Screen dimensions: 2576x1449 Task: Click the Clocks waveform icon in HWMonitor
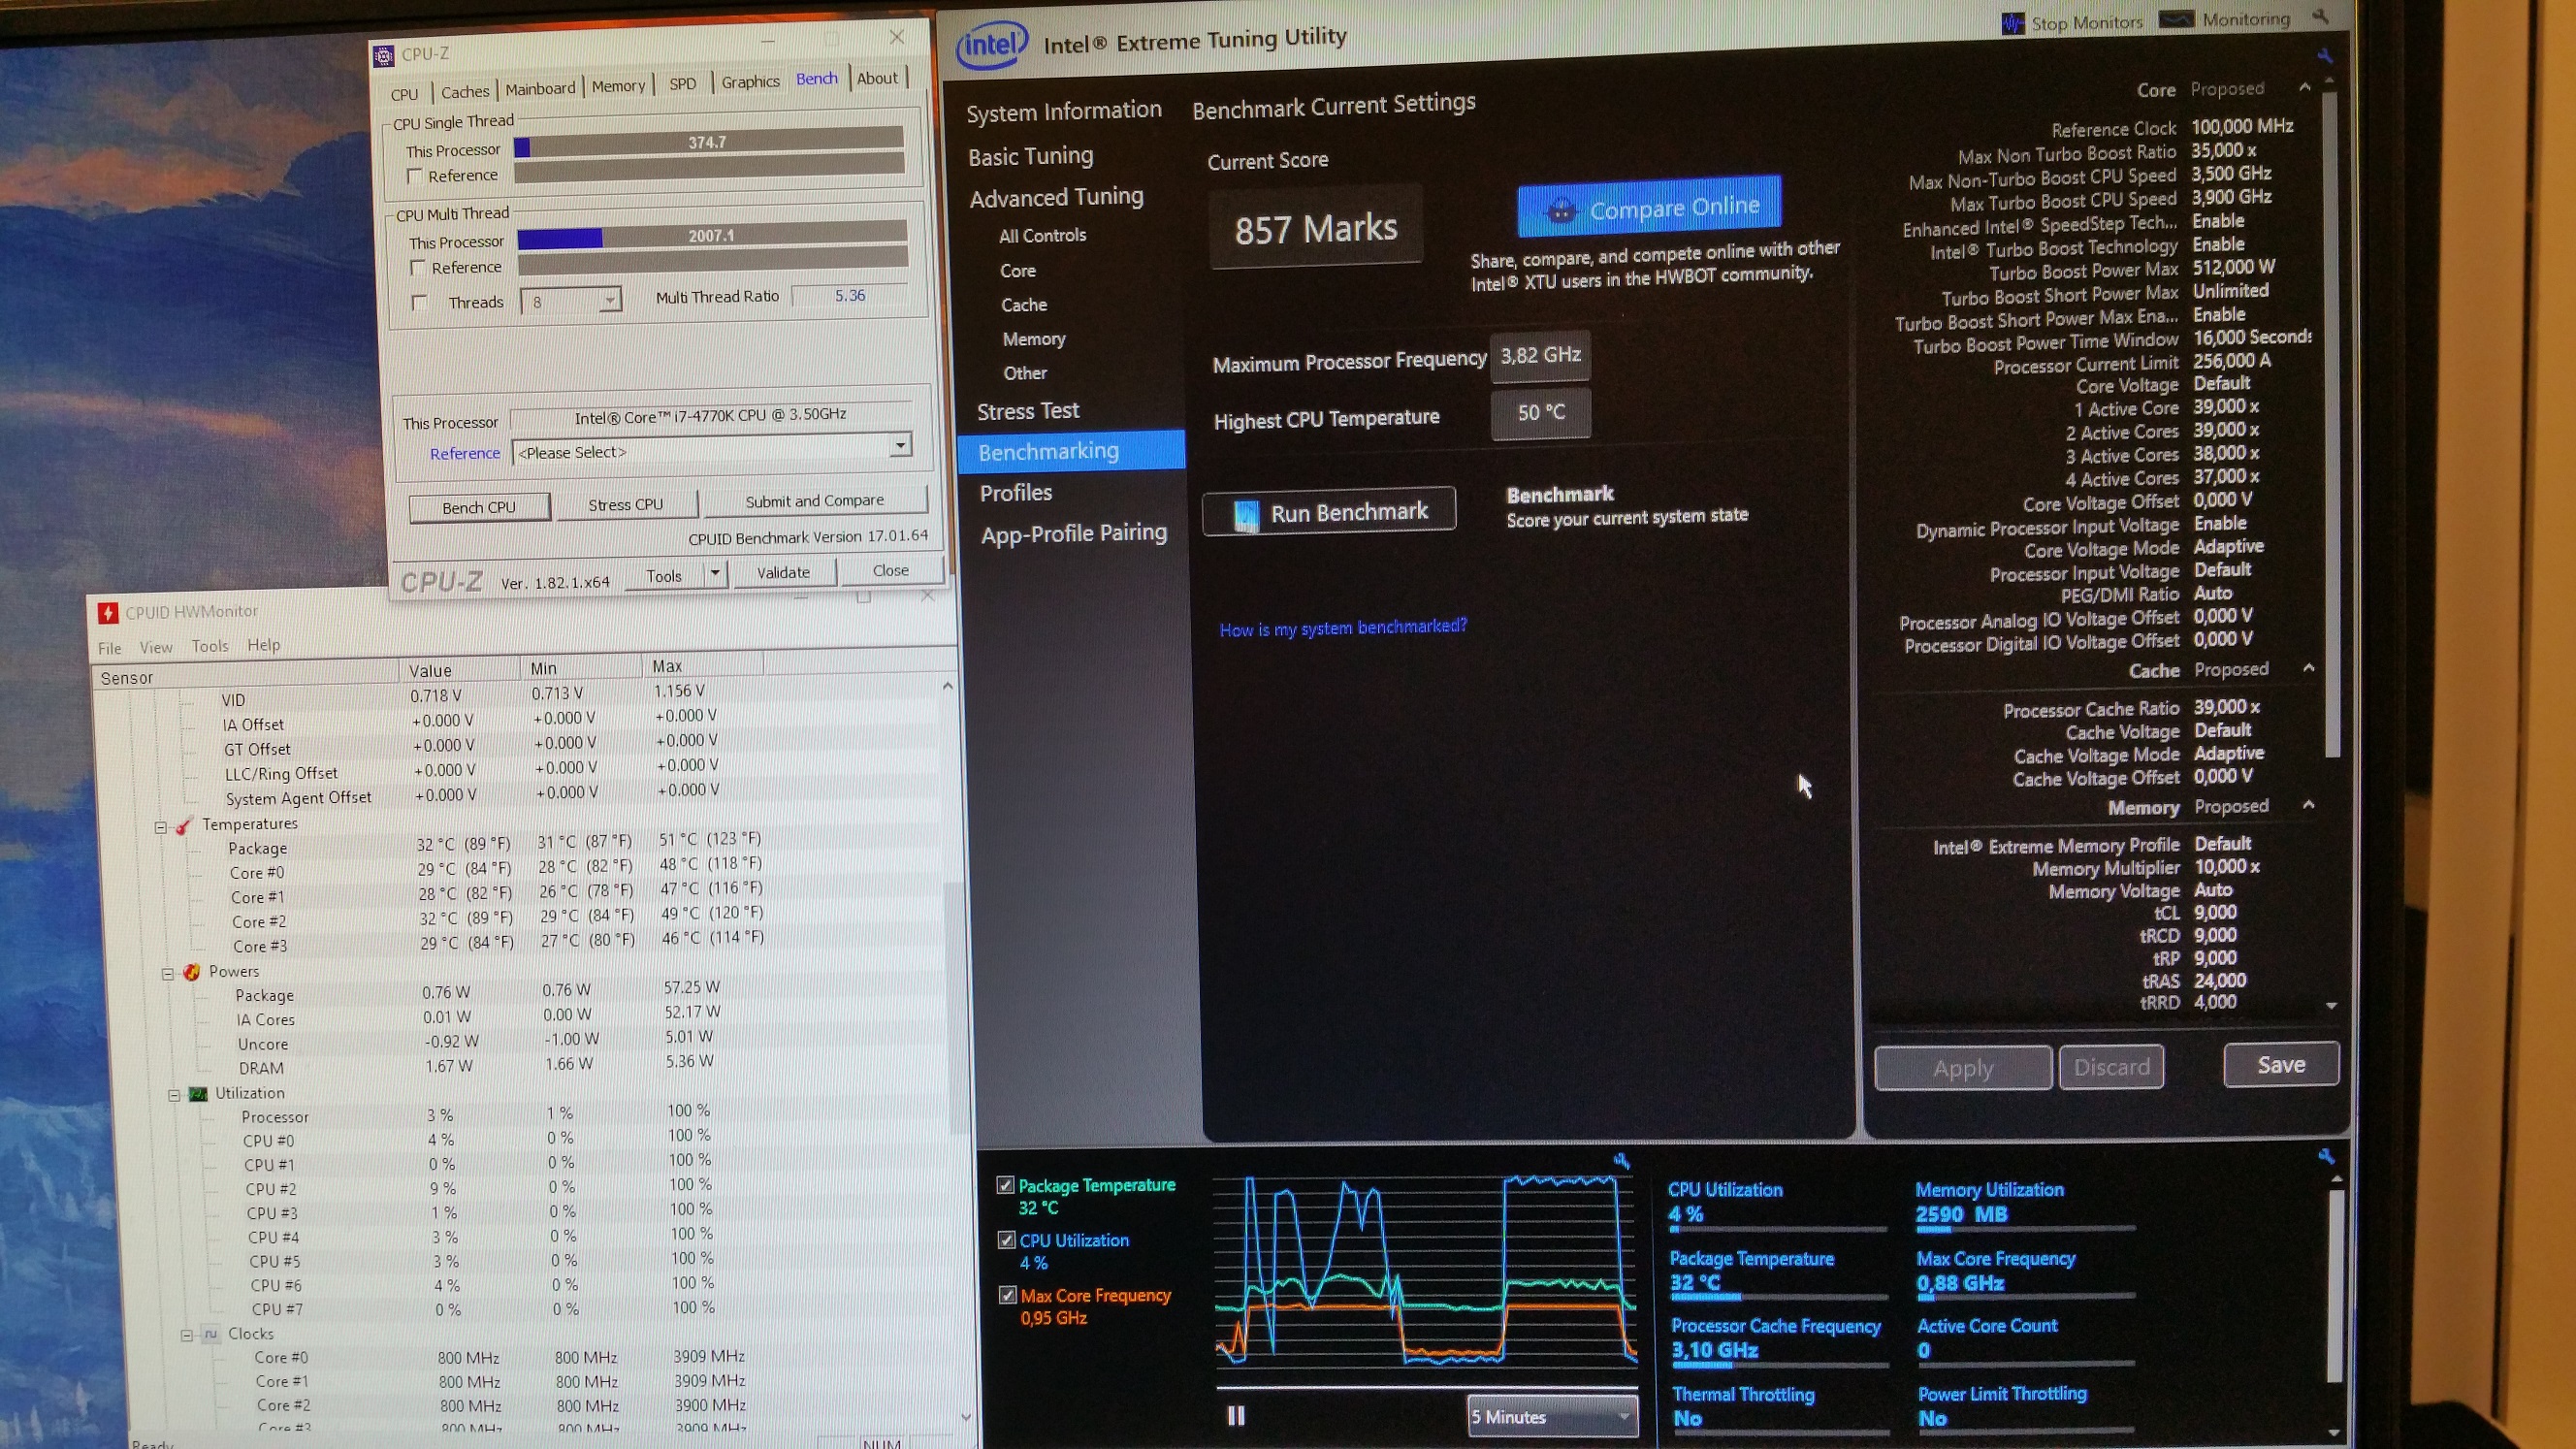(x=210, y=1334)
